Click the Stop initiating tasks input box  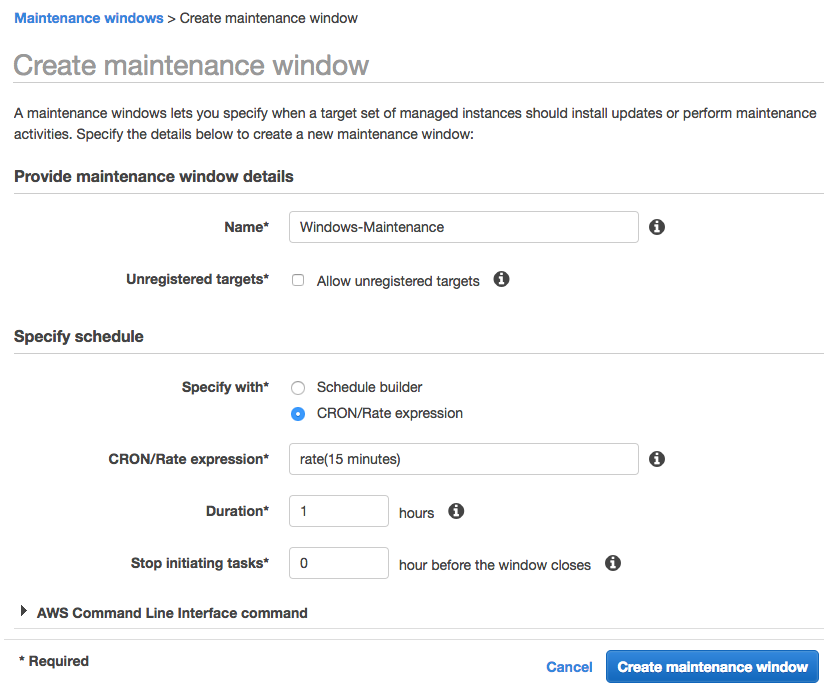coord(338,563)
